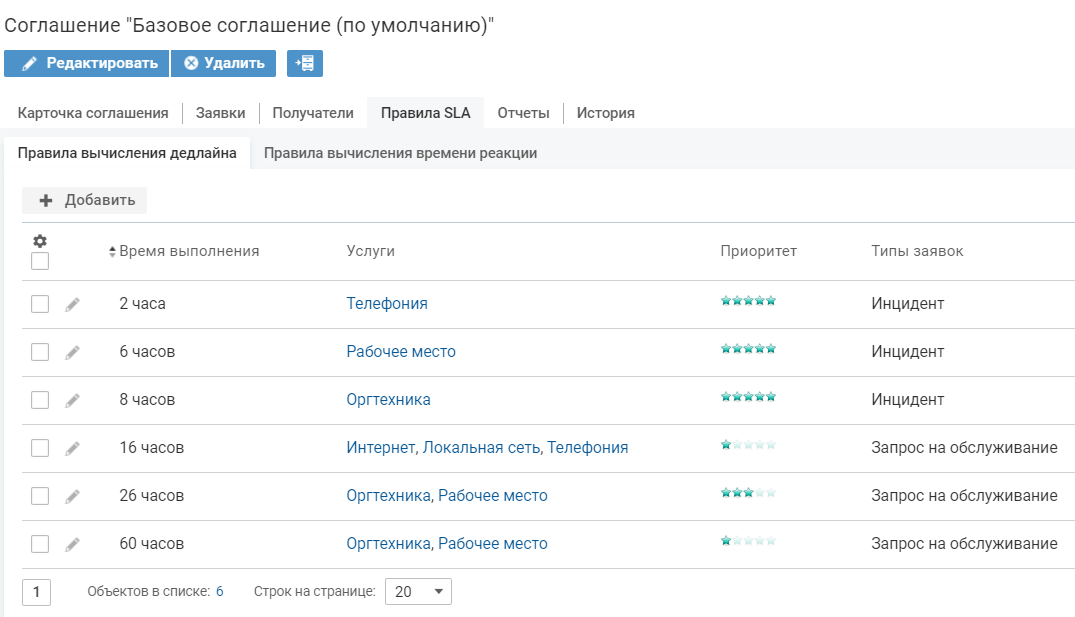Click priority stars in the 60 часов row
Image resolution: width=1075 pixels, height=617 pixels.
(748, 540)
